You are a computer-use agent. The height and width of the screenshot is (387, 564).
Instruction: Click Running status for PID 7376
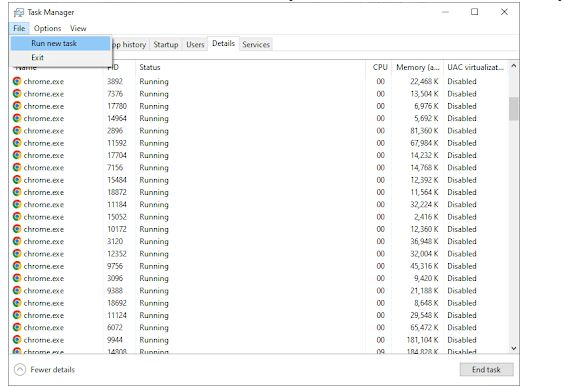coord(154,94)
